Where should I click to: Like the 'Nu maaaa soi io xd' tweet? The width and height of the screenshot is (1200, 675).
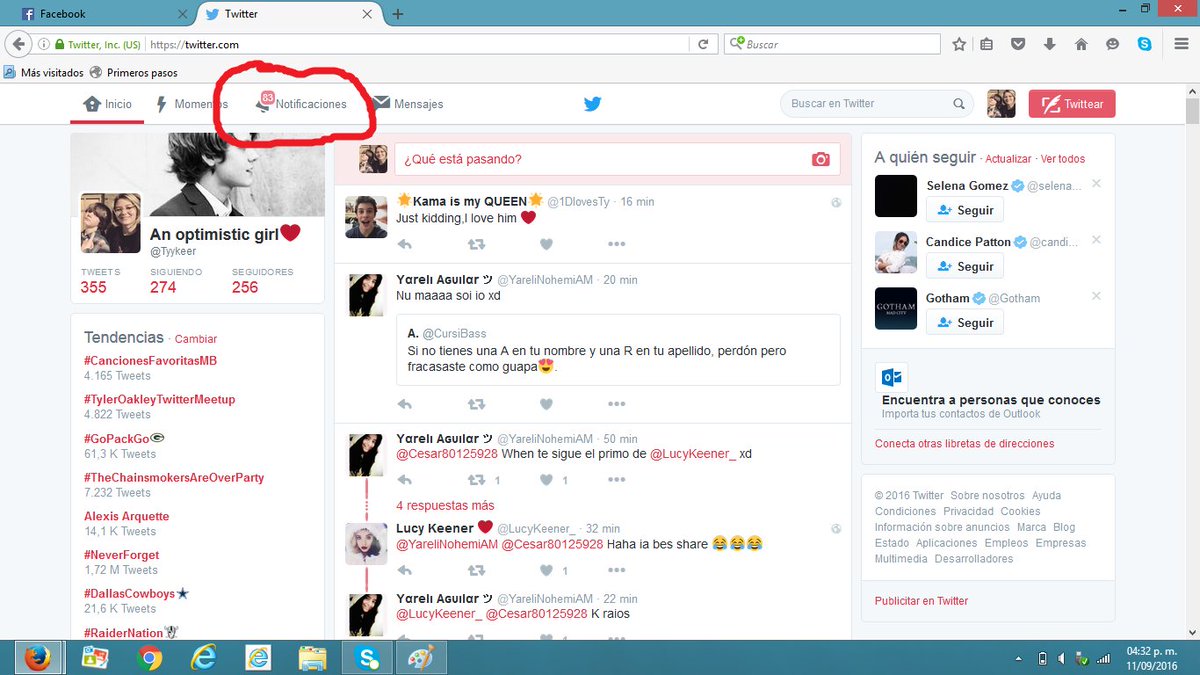coord(546,404)
